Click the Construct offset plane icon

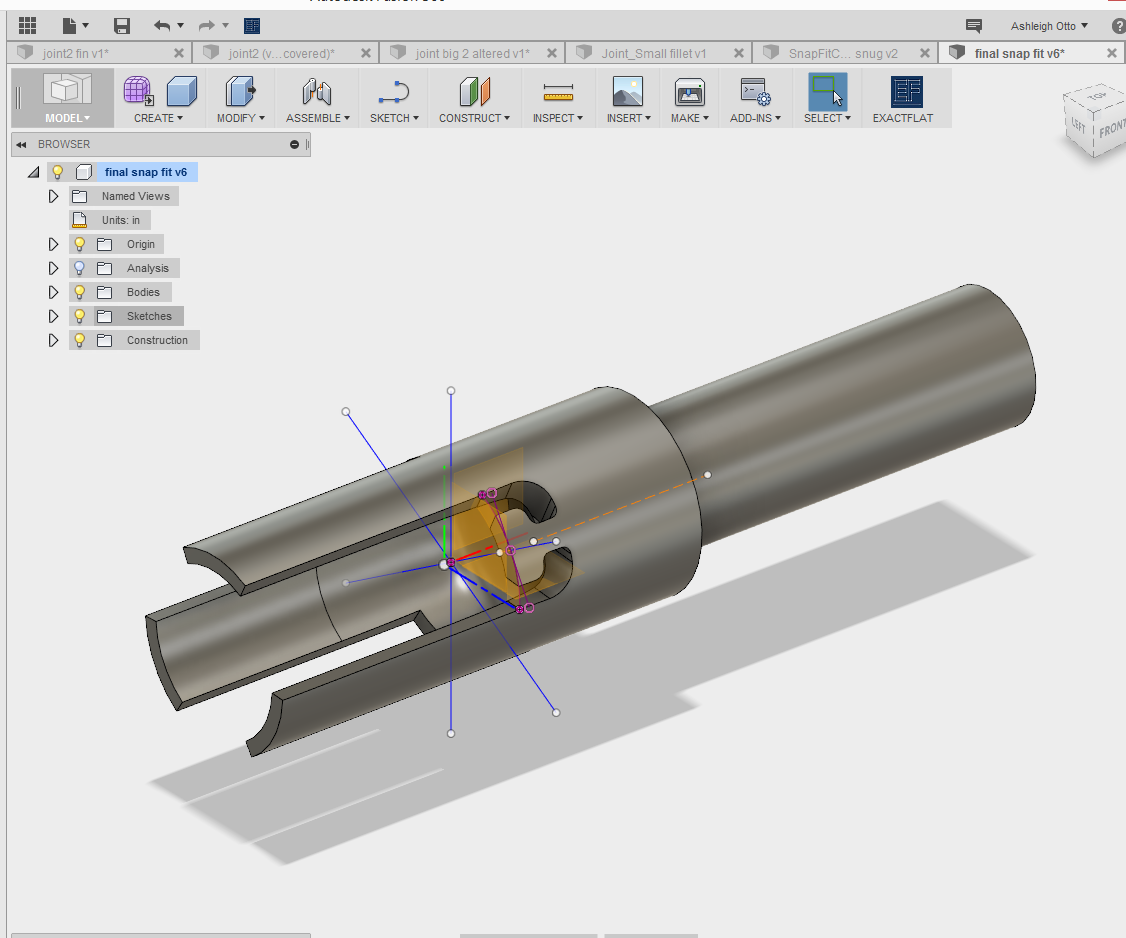[474, 91]
